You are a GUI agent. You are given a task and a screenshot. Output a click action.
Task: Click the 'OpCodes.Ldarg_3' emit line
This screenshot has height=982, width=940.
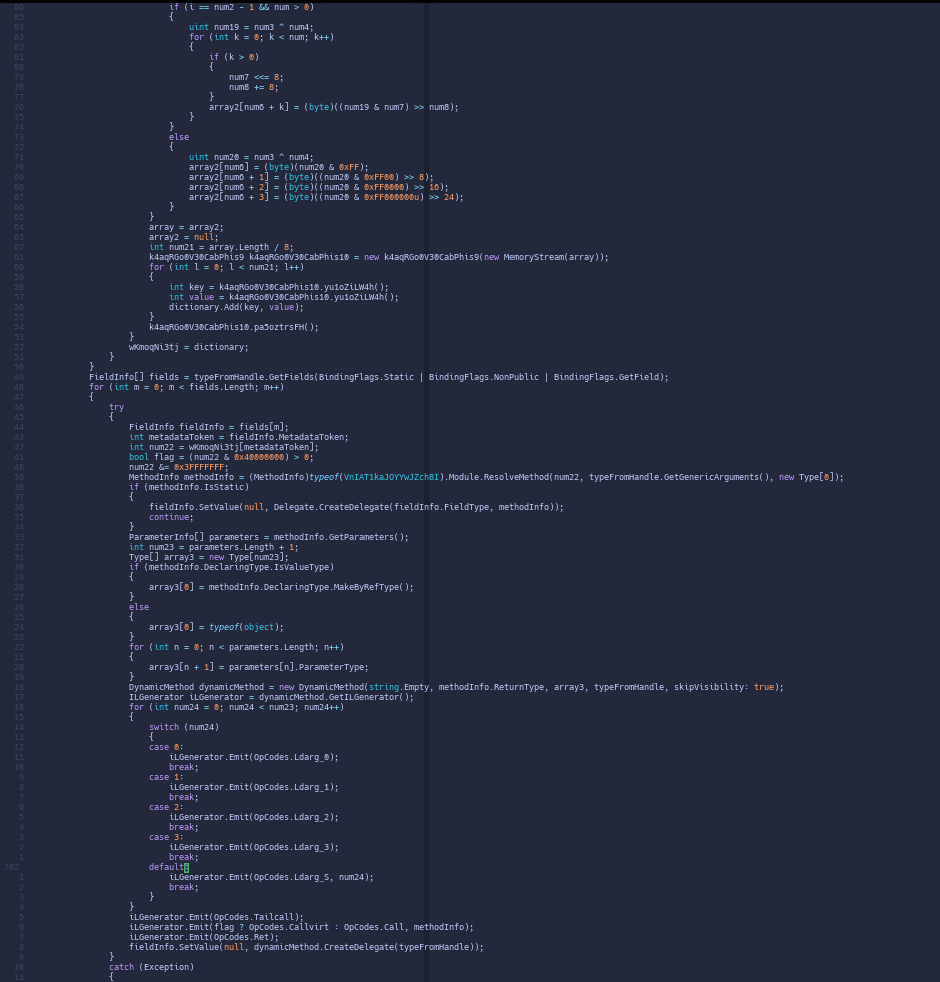(x=254, y=849)
